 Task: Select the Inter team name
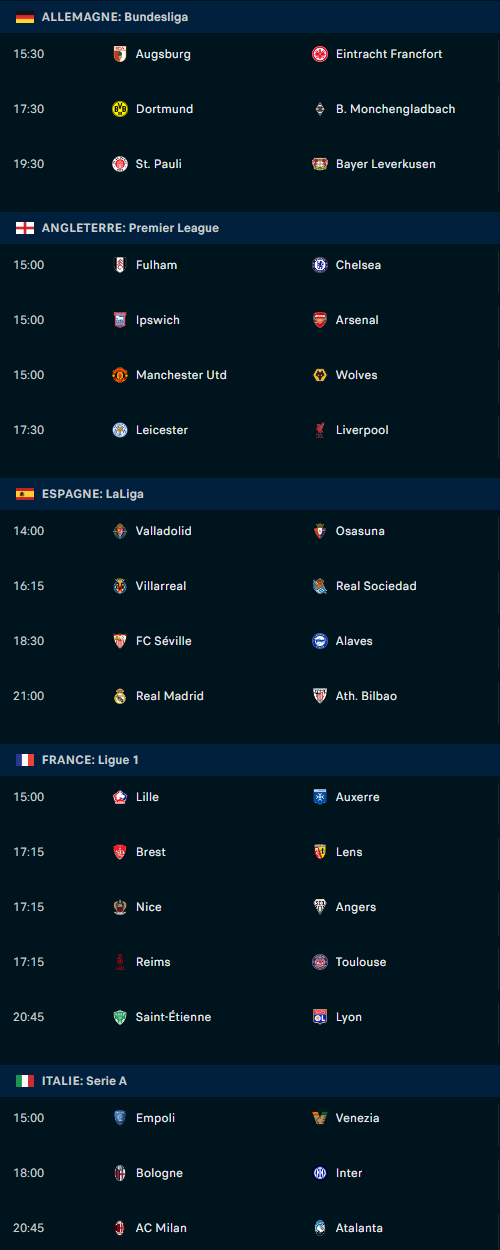349,1173
